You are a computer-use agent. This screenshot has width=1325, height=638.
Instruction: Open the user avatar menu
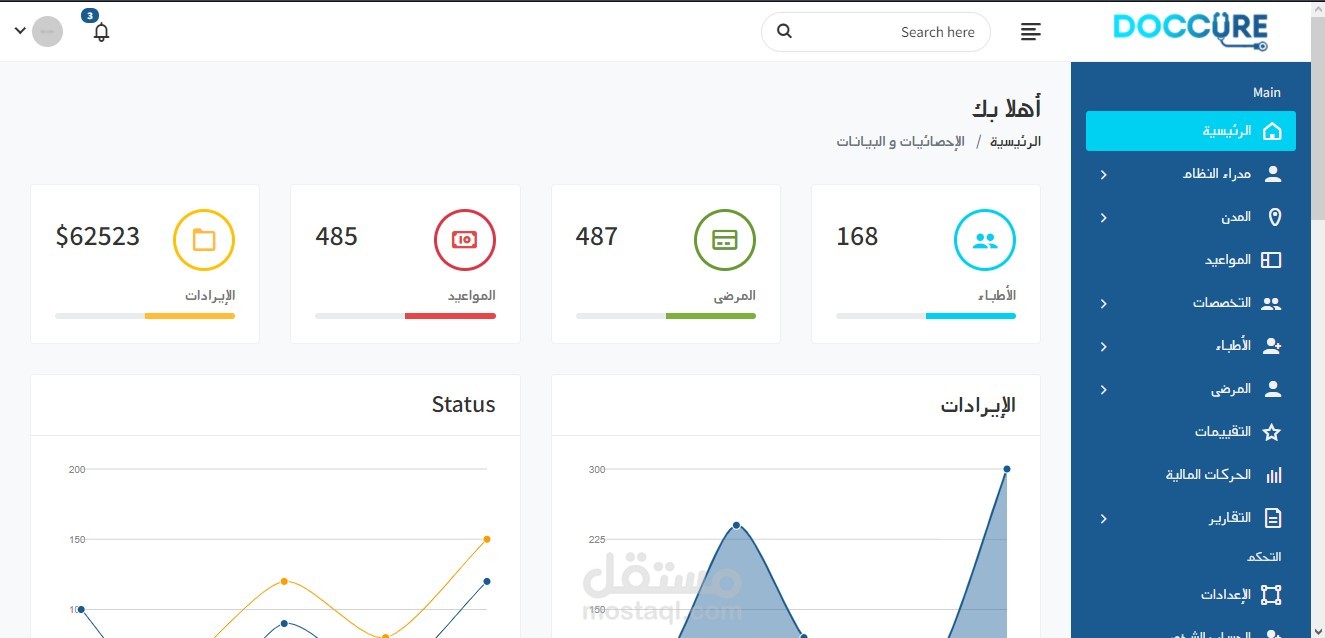47,31
